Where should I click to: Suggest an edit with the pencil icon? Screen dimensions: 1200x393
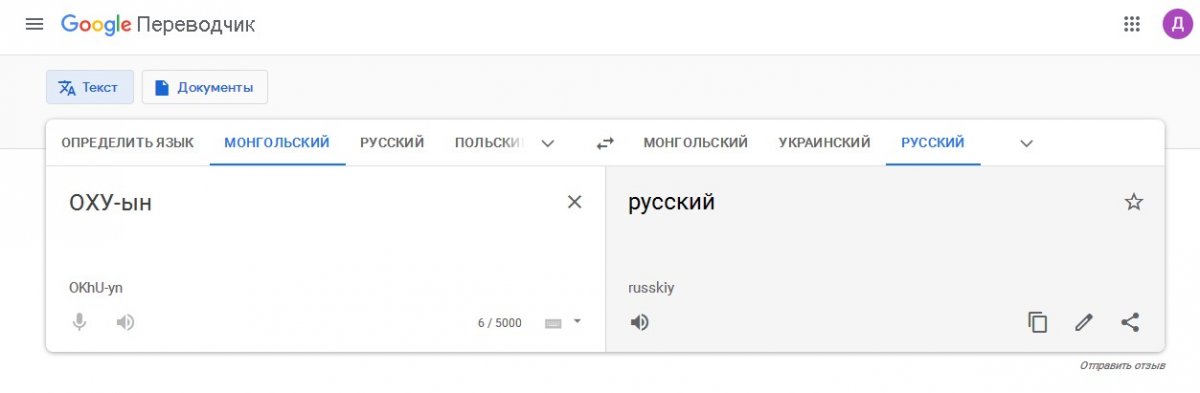tap(1084, 322)
